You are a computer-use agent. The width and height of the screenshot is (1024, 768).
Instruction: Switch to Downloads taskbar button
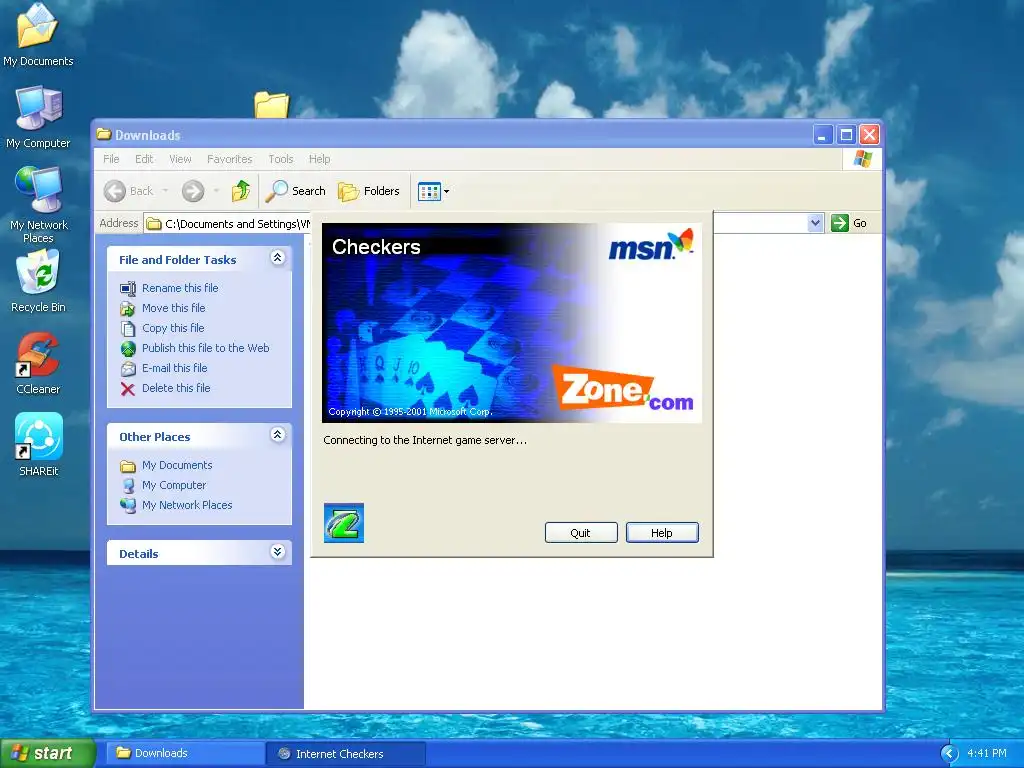coord(186,753)
